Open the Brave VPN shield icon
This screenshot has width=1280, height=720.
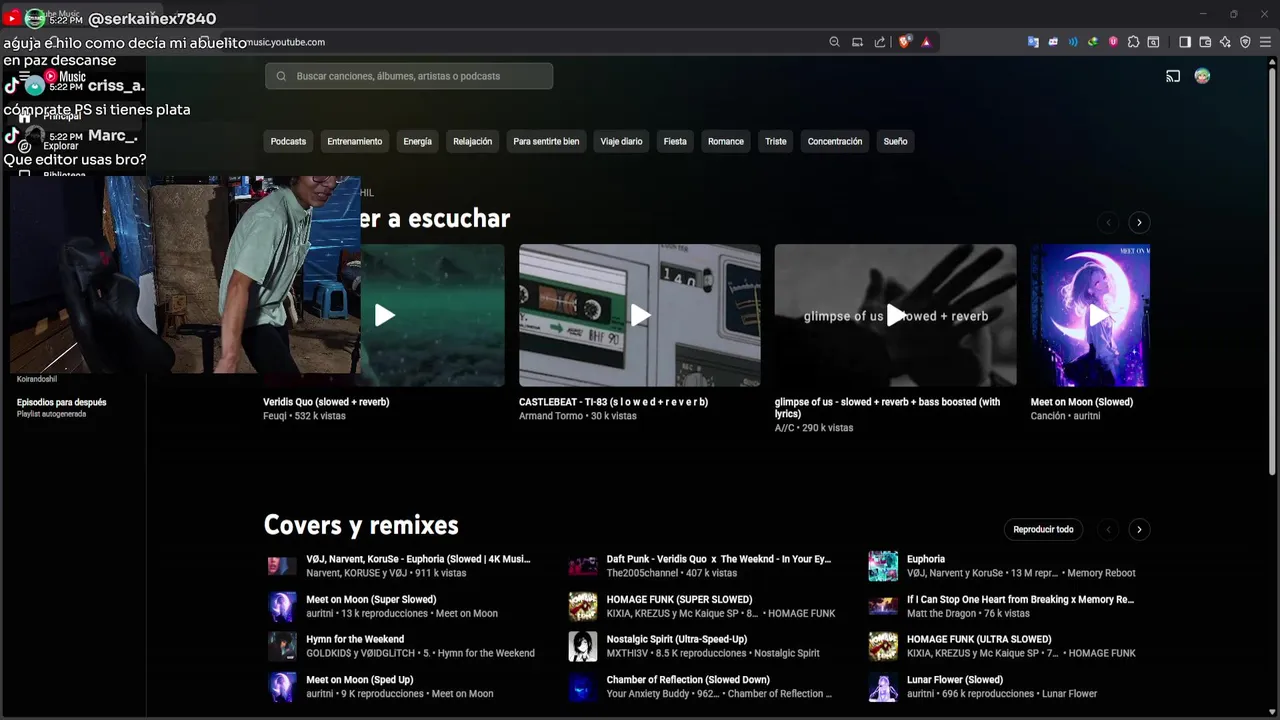click(x=1245, y=42)
